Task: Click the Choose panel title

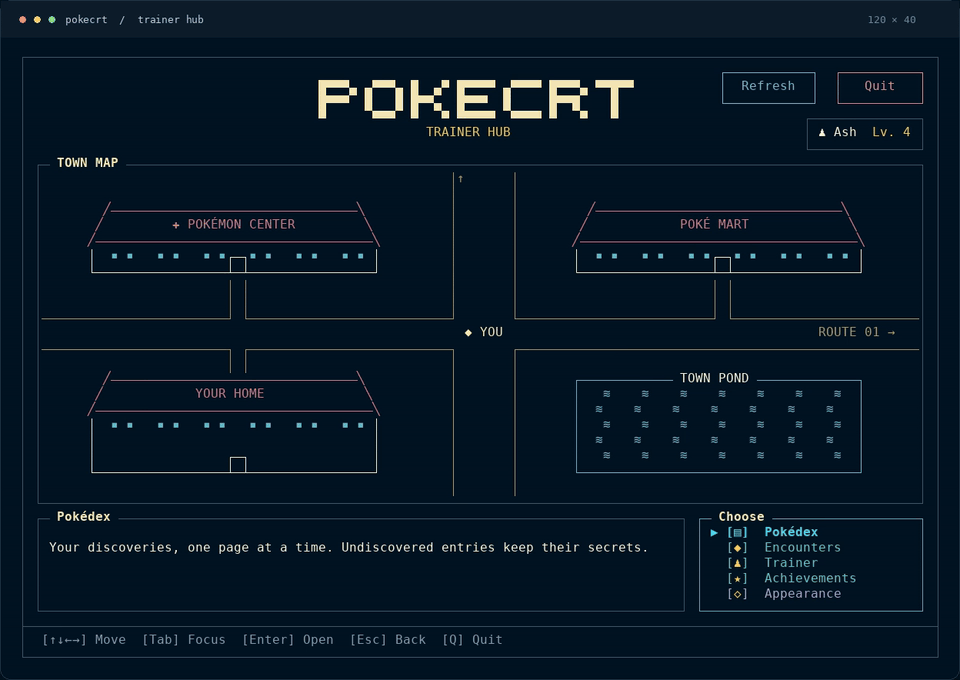Action: click(741, 516)
